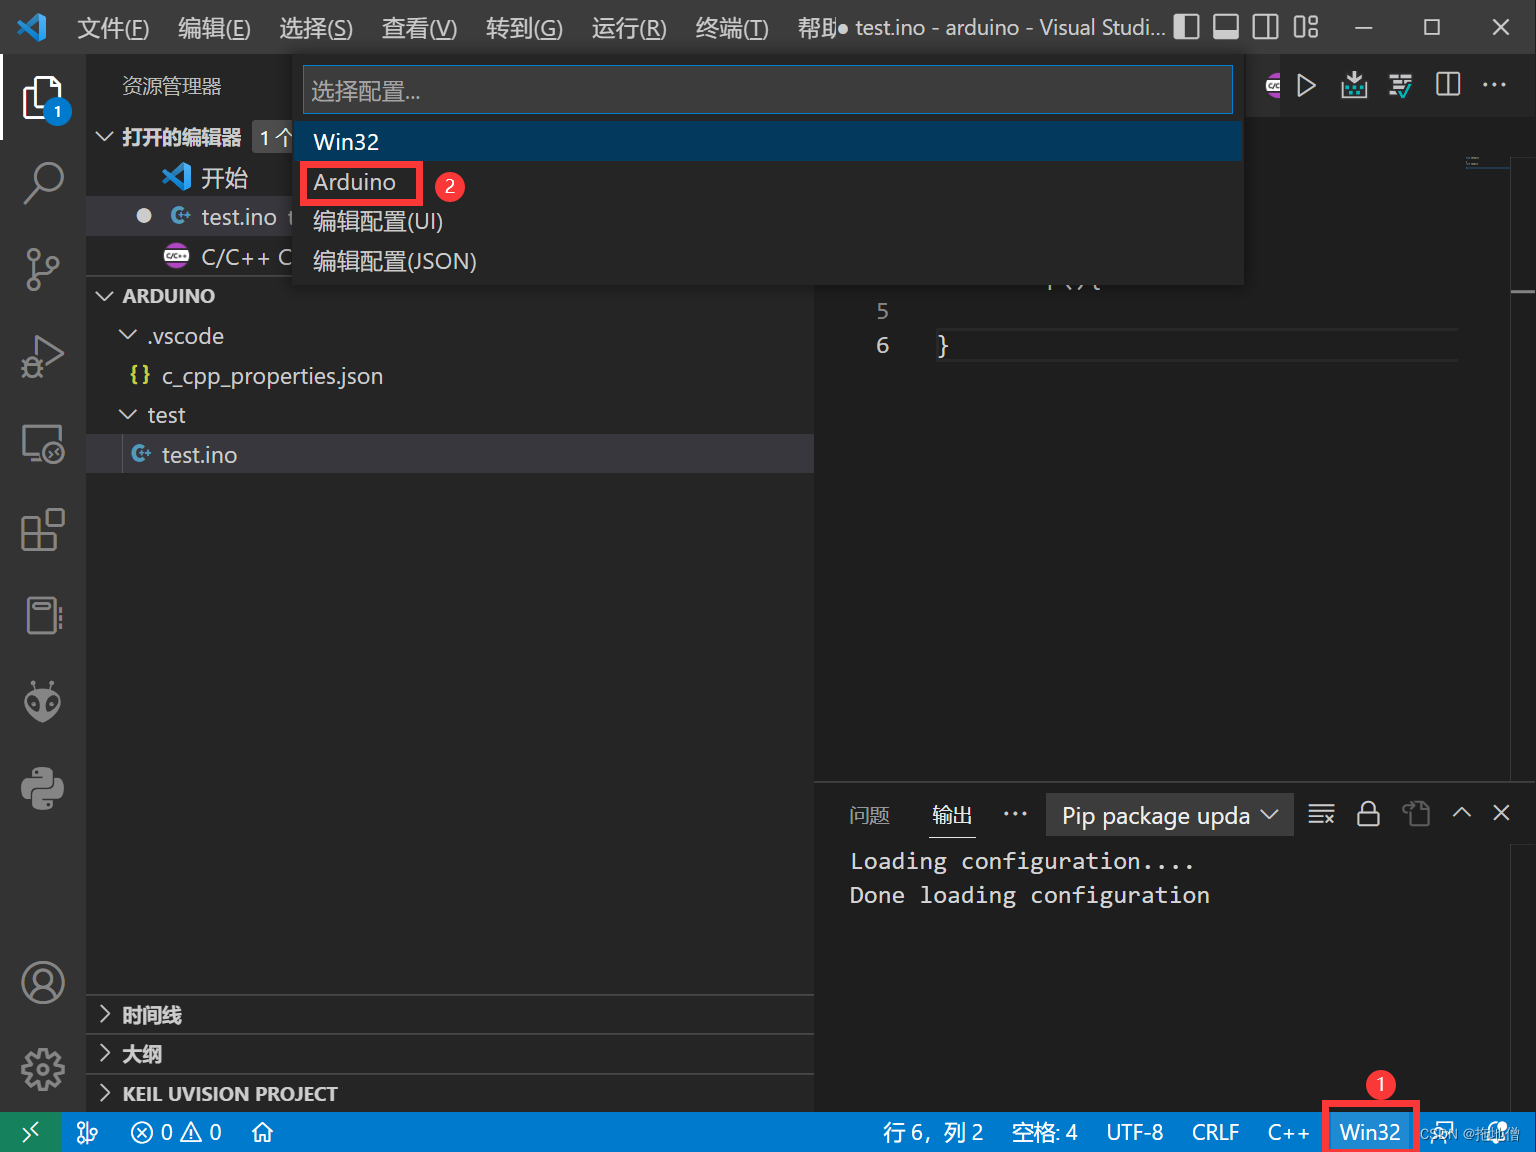Toggle the output scroll lock icon
1536x1152 pixels.
[1368, 814]
